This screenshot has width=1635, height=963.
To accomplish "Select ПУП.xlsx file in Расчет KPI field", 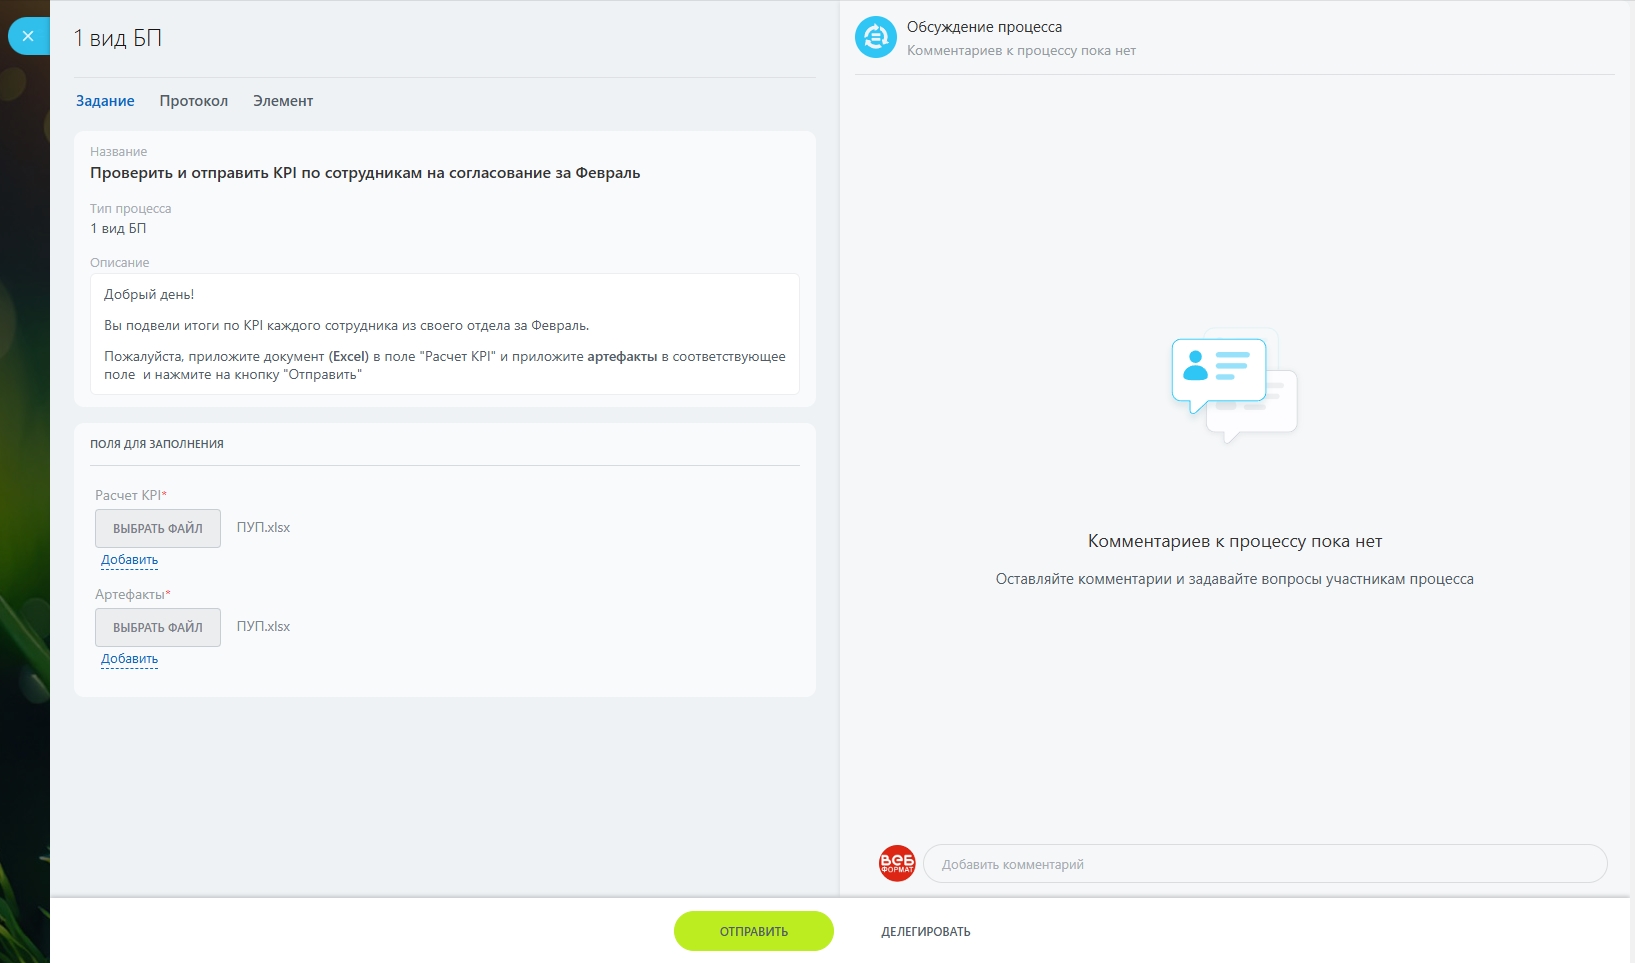I will 263,528.
